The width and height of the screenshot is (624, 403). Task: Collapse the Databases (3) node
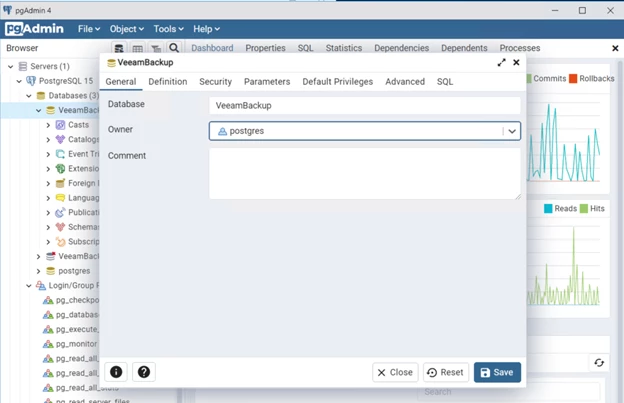(29, 96)
